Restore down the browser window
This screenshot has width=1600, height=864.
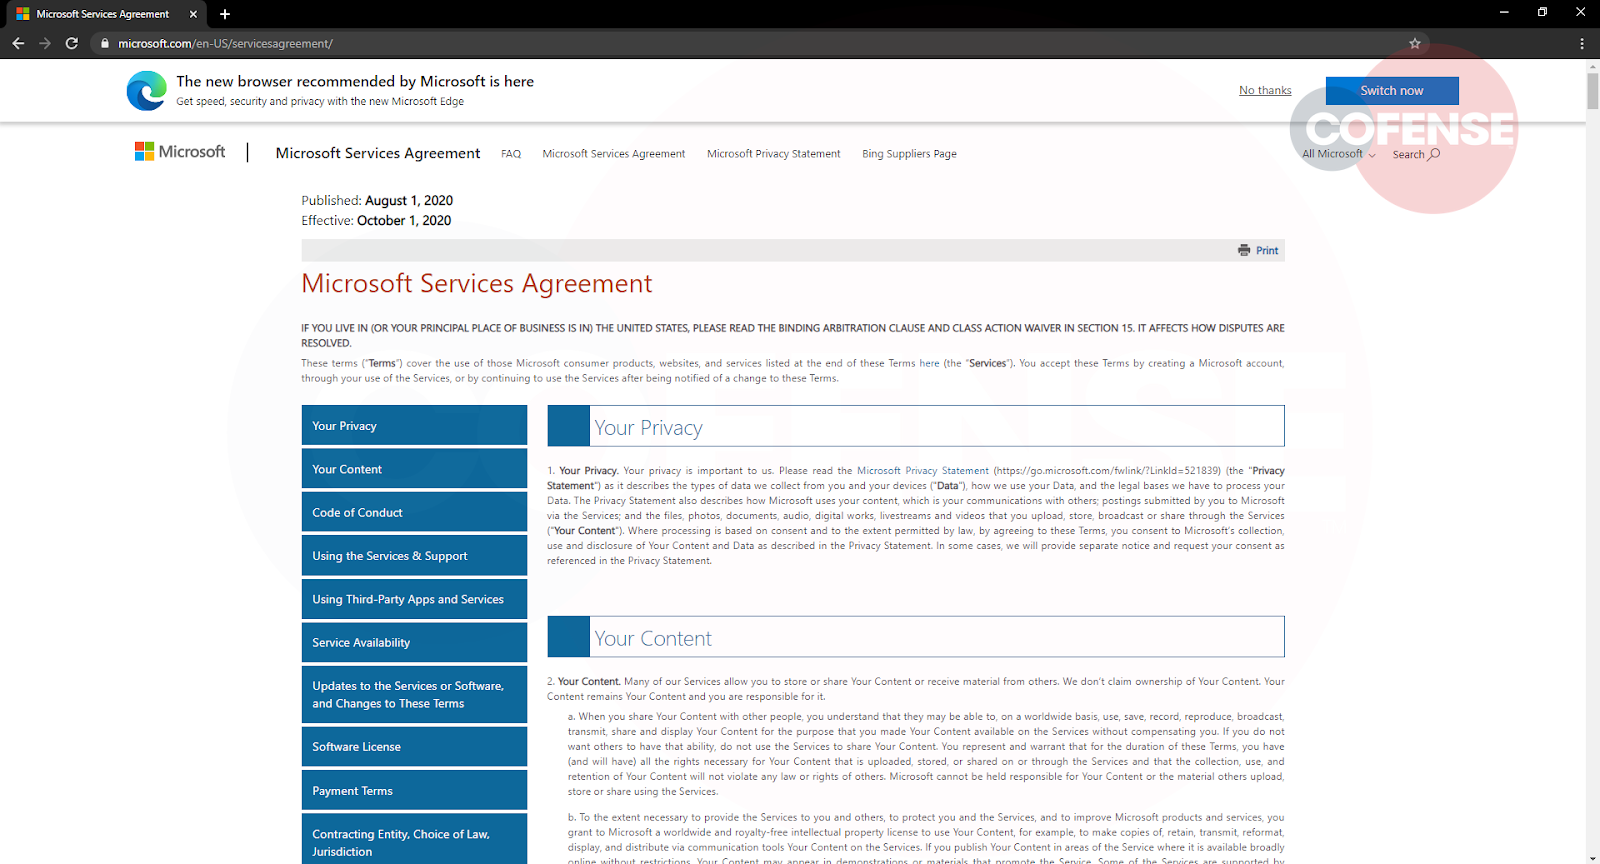[x=1542, y=12]
